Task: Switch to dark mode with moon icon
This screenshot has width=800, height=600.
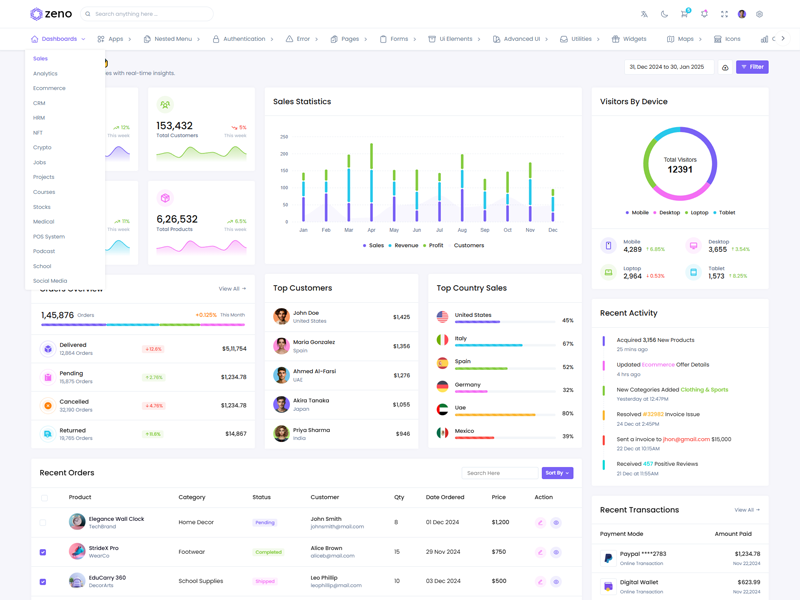Action: click(664, 14)
